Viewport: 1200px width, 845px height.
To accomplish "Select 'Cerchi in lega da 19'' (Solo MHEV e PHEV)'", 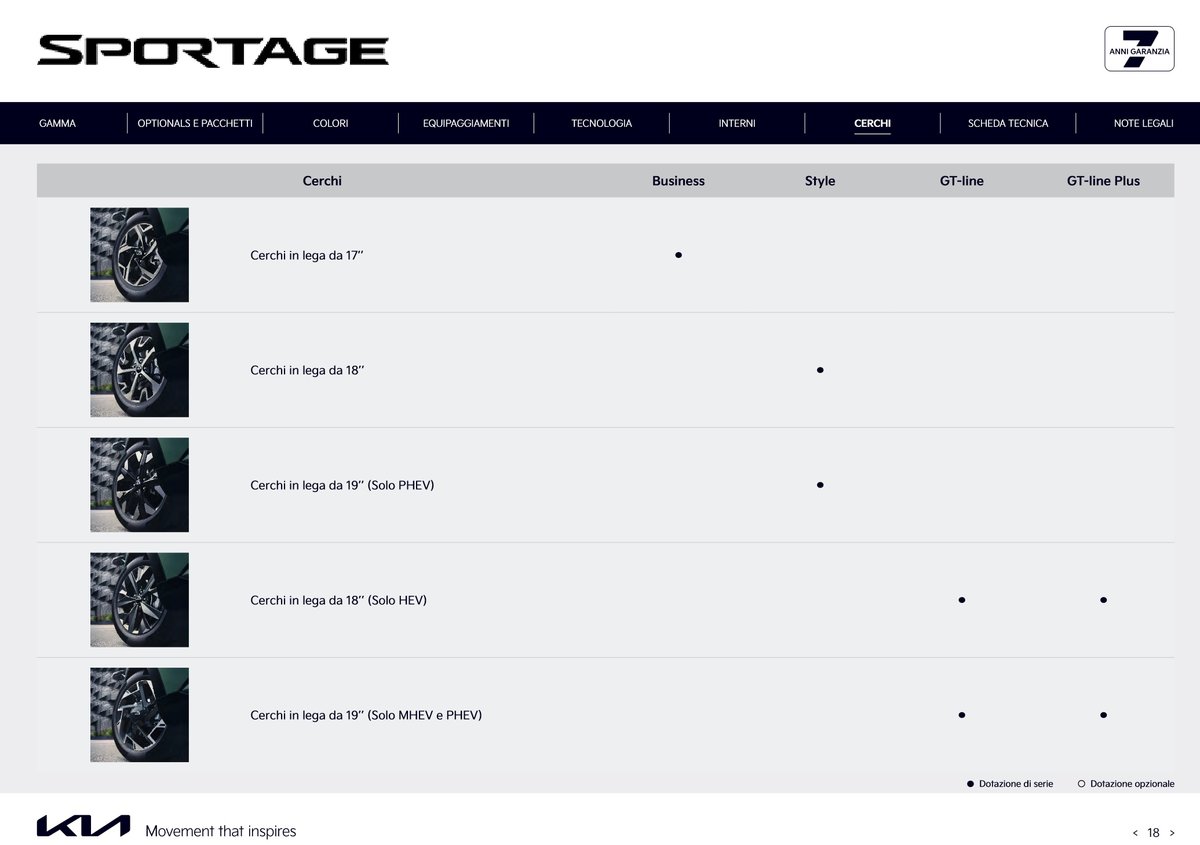I will pyautogui.click(x=366, y=716).
